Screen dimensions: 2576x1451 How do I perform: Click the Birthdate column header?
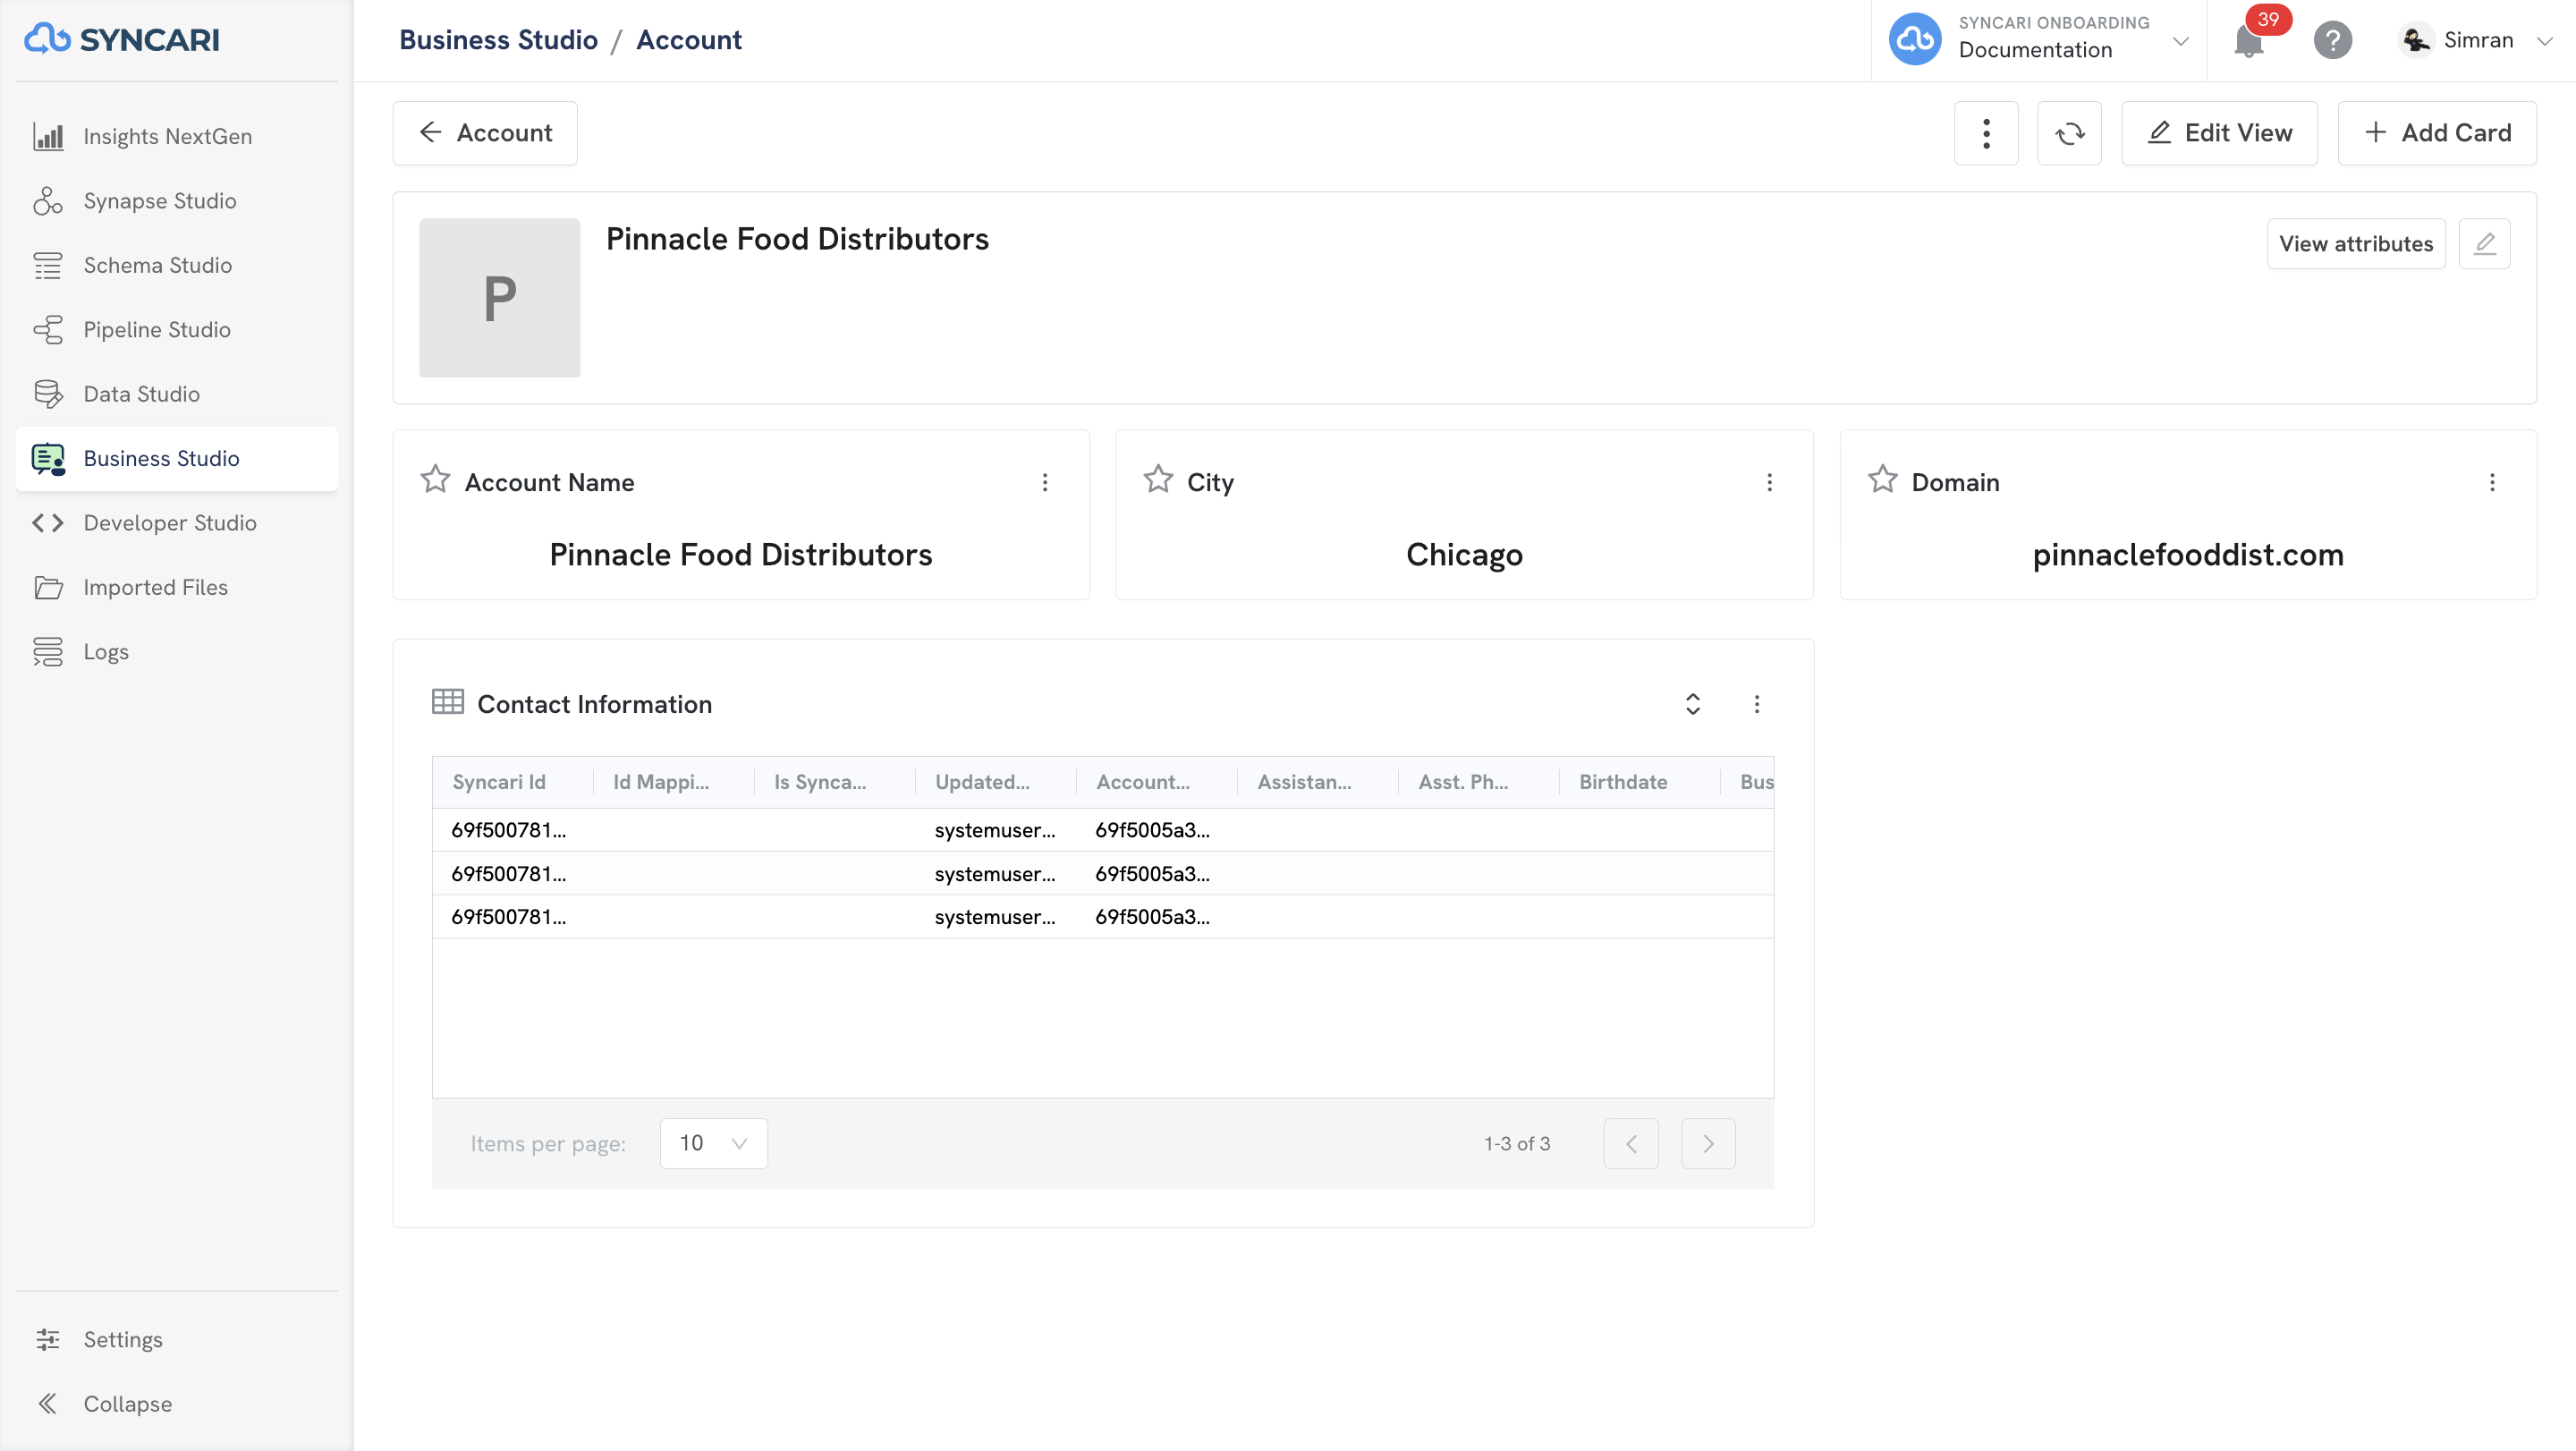(1640, 782)
